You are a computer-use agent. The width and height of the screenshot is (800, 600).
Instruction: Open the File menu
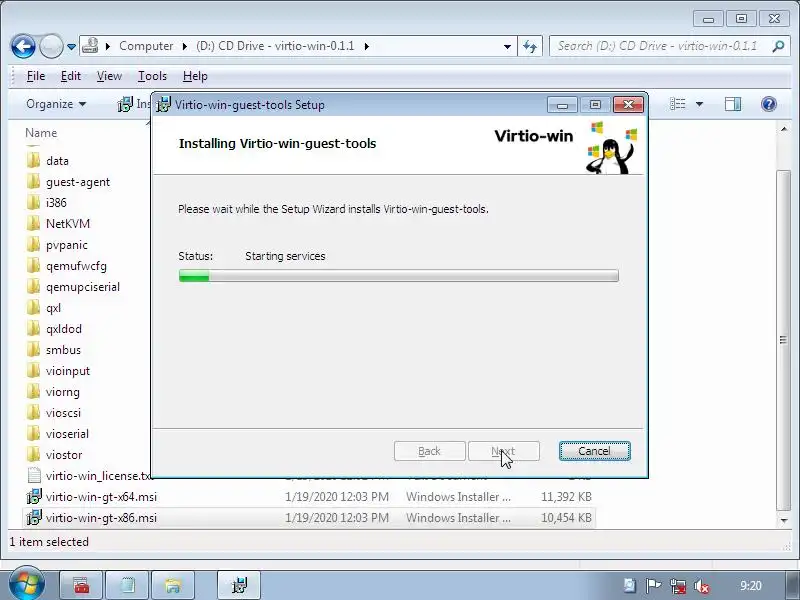pos(36,76)
